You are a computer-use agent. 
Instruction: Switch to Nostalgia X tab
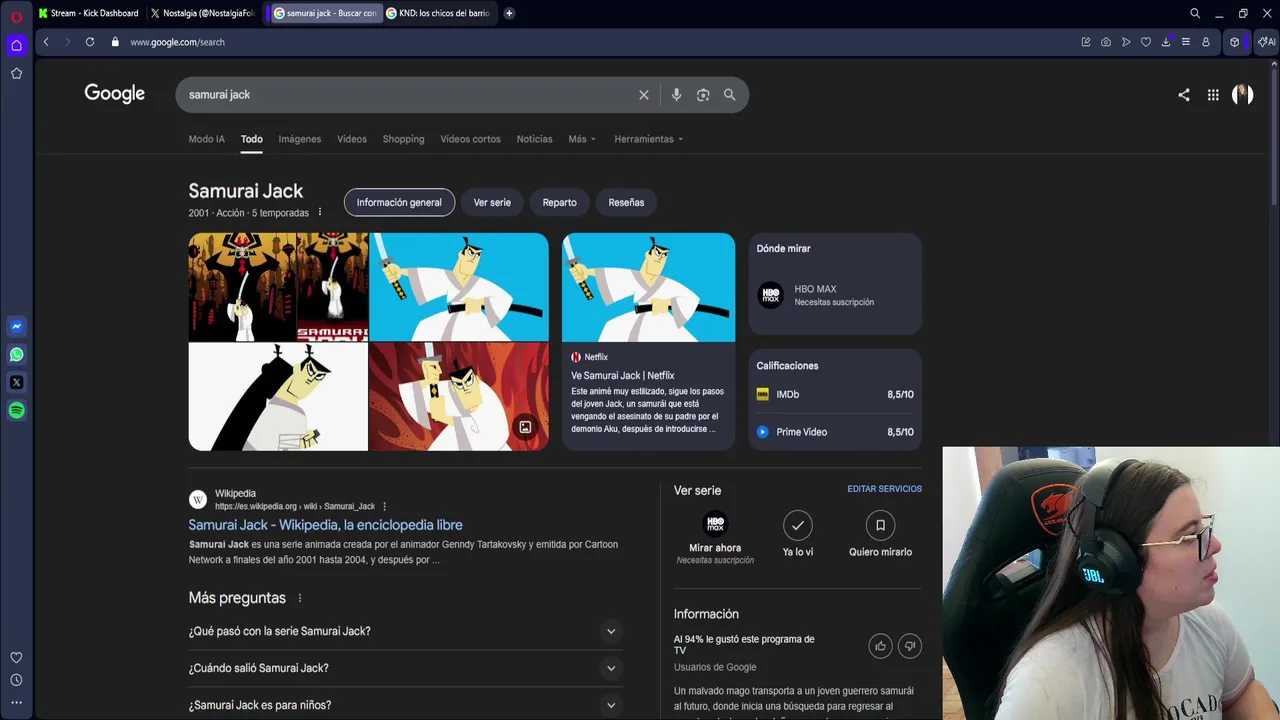203,13
